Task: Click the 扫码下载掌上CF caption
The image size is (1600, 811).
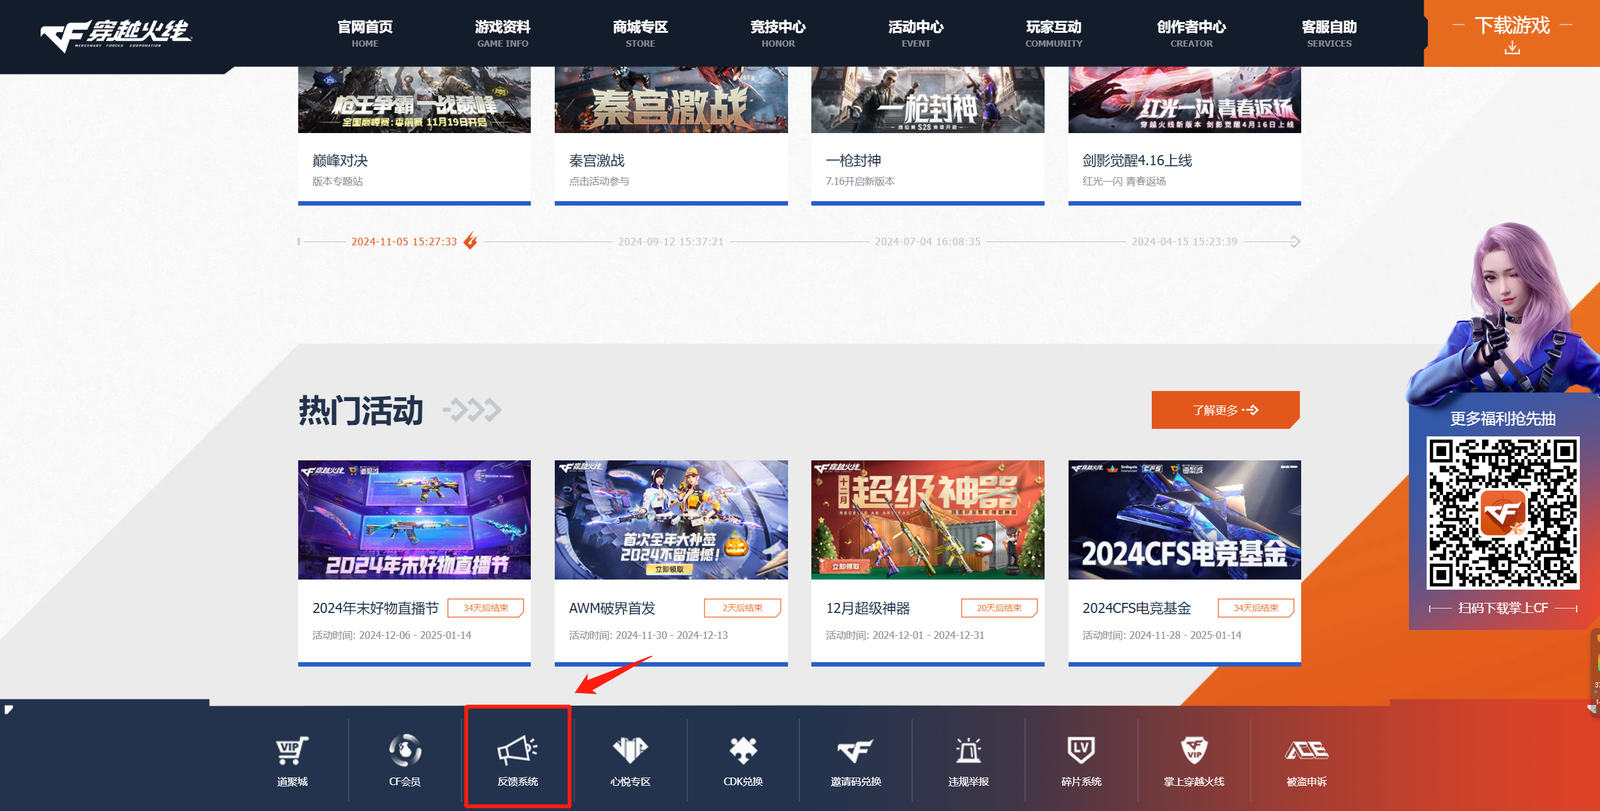Action: 1503,608
